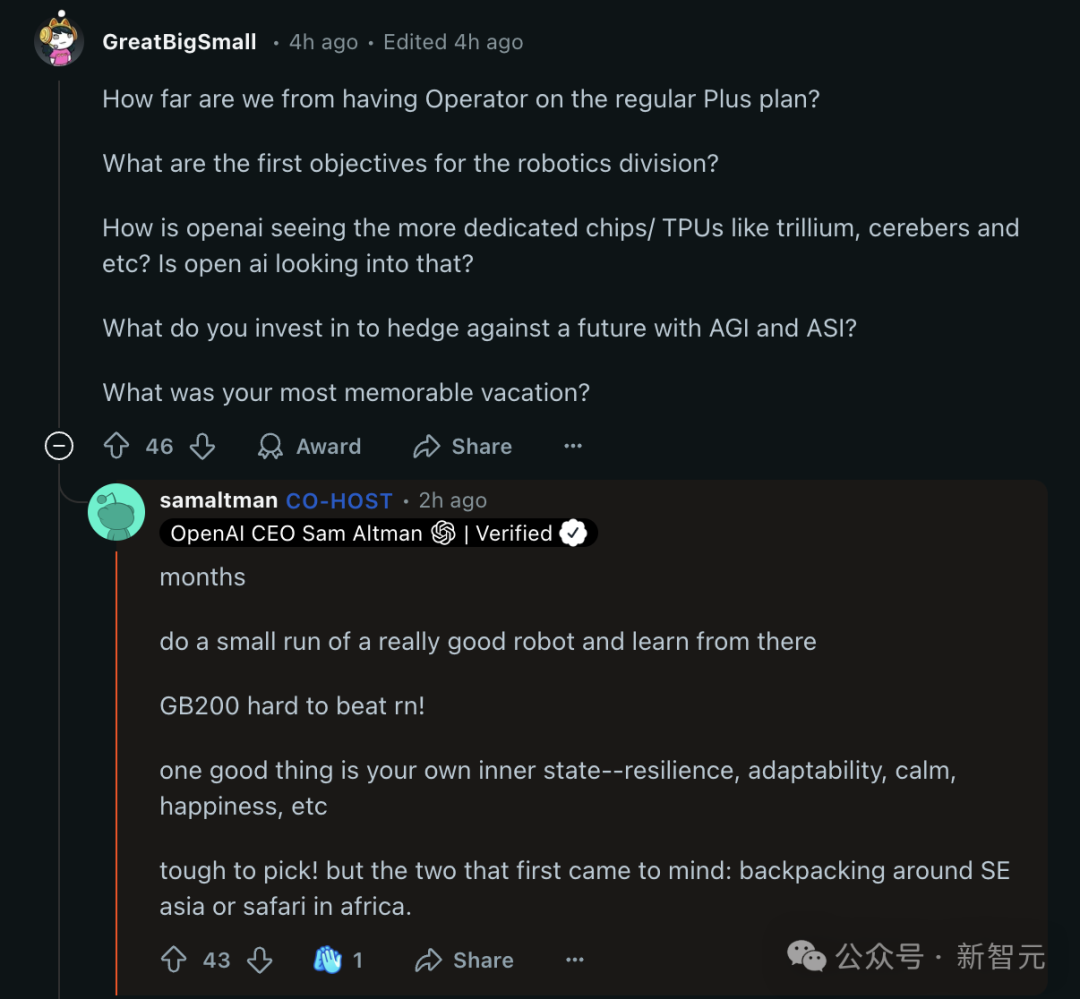The width and height of the screenshot is (1080, 999).
Task: Share GreatBigSmall's comment
Action: tap(463, 446)
